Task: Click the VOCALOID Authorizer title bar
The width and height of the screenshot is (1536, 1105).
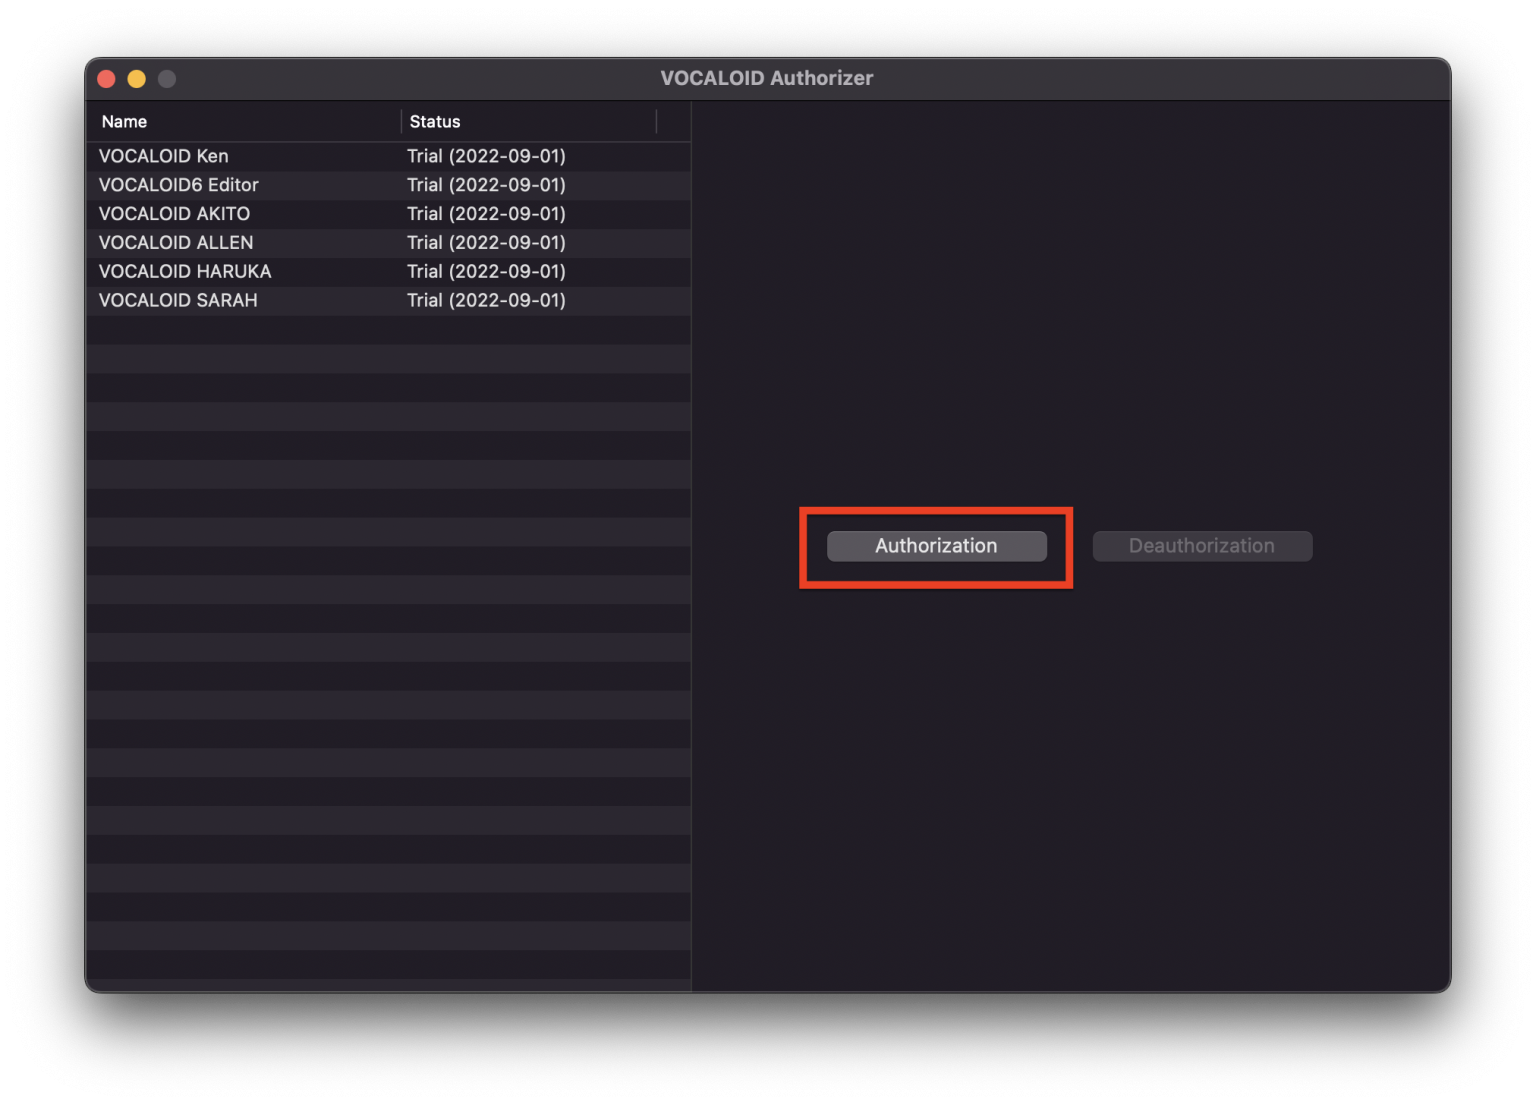Action: 766,78
